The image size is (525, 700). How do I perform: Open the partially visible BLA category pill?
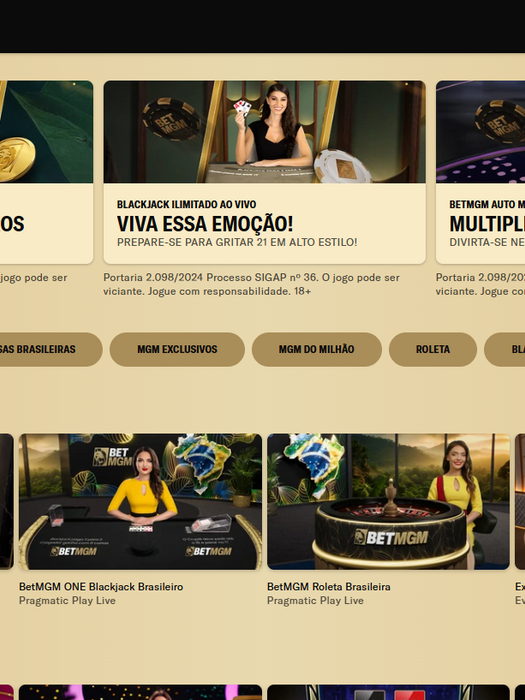click(x=504, y=349)
